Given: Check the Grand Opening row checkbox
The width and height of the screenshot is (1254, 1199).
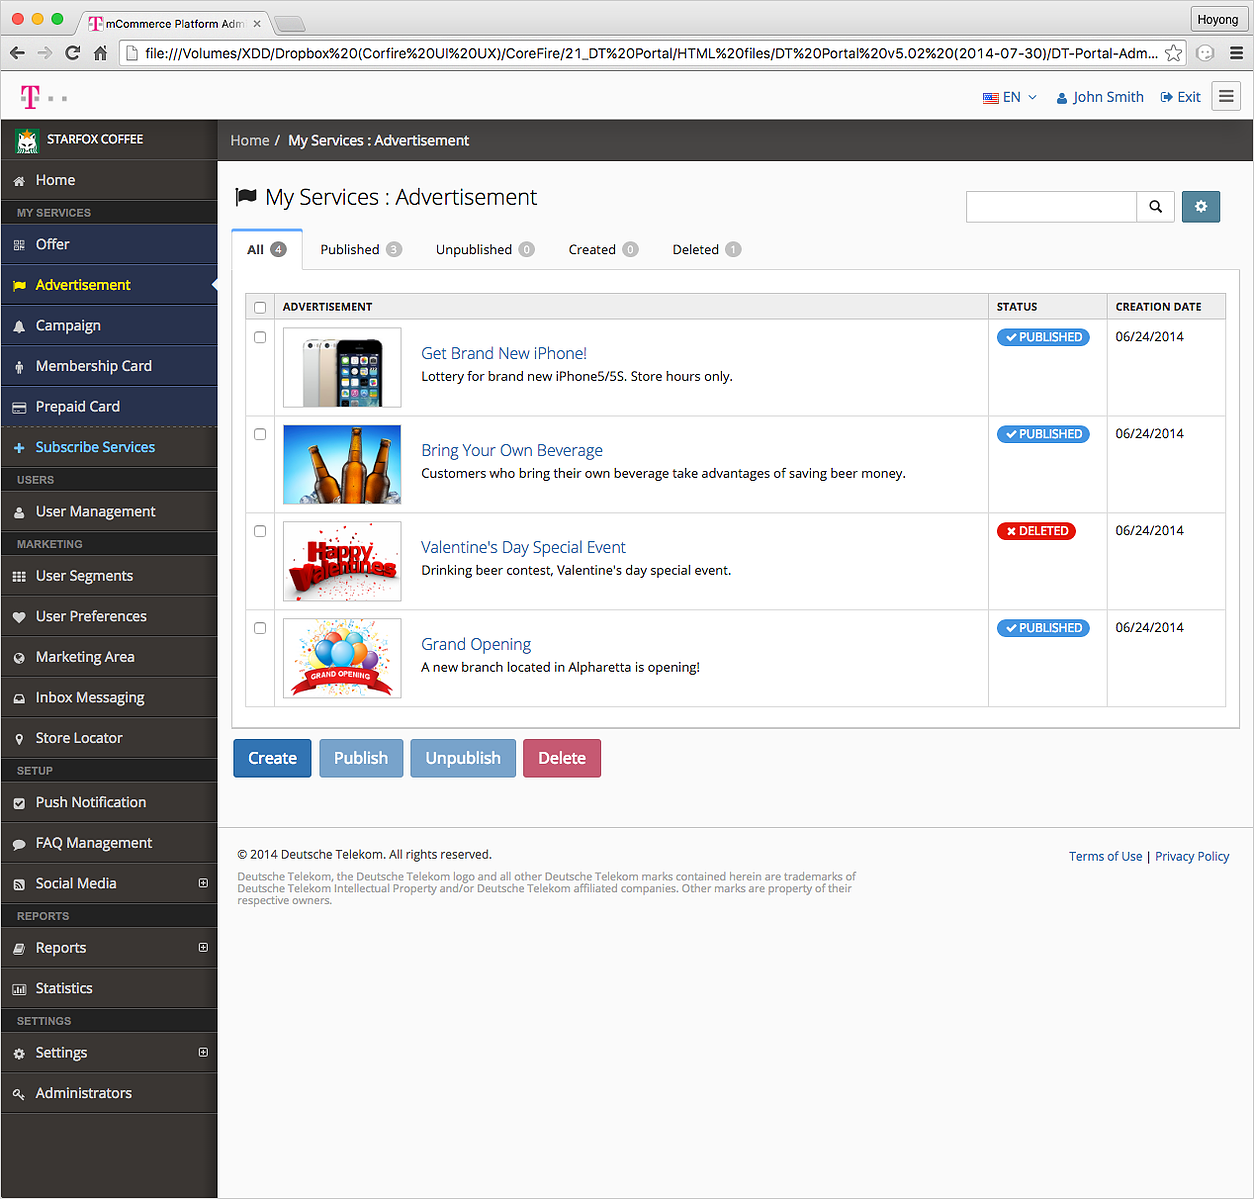Looking at the screenshot, I should tap(260, 629).
